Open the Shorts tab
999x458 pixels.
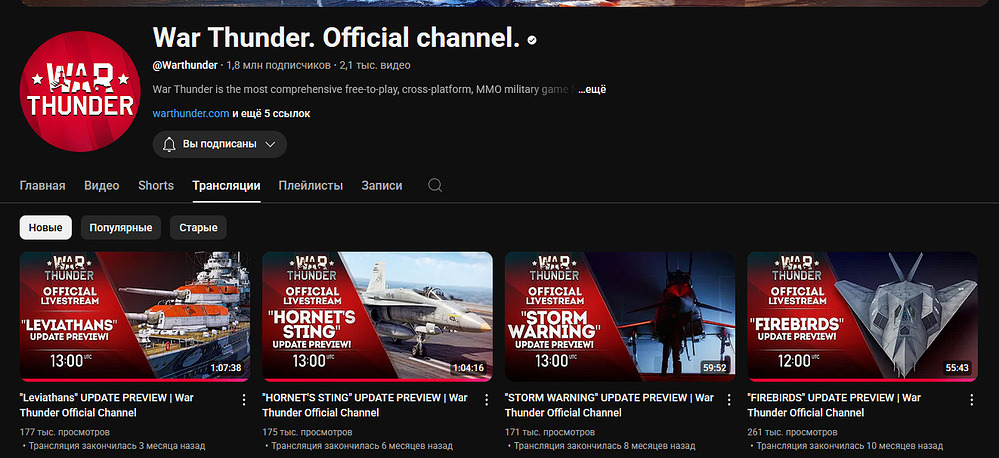156,185
